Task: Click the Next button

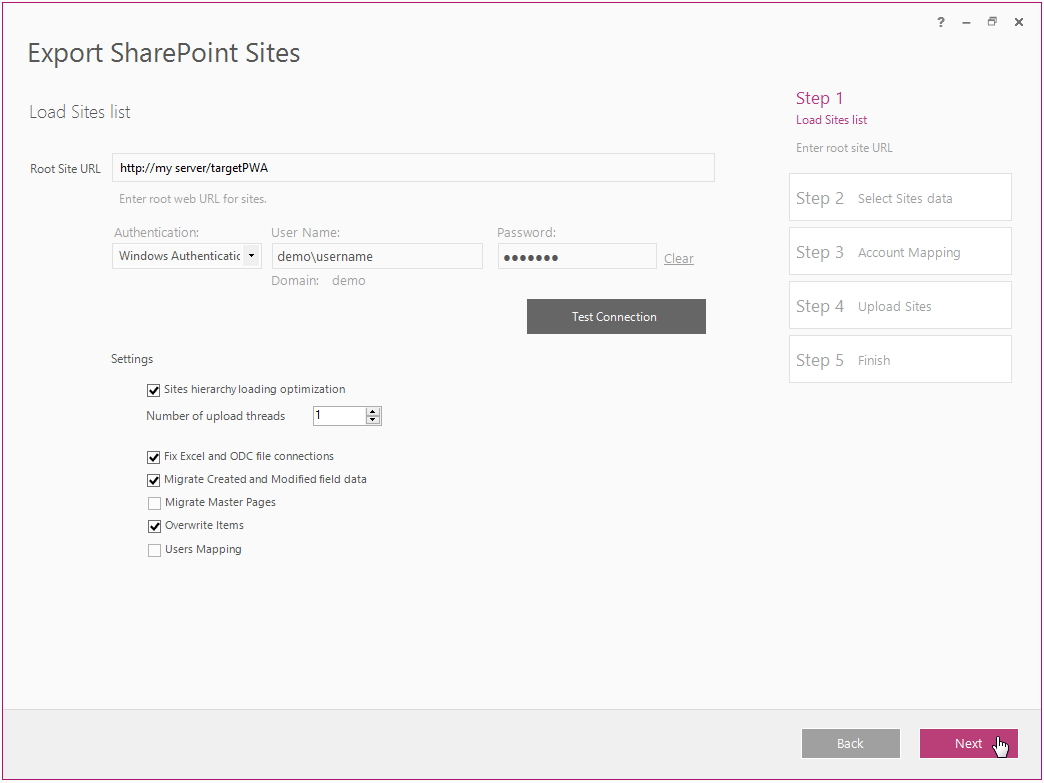Action: point(969,743)
